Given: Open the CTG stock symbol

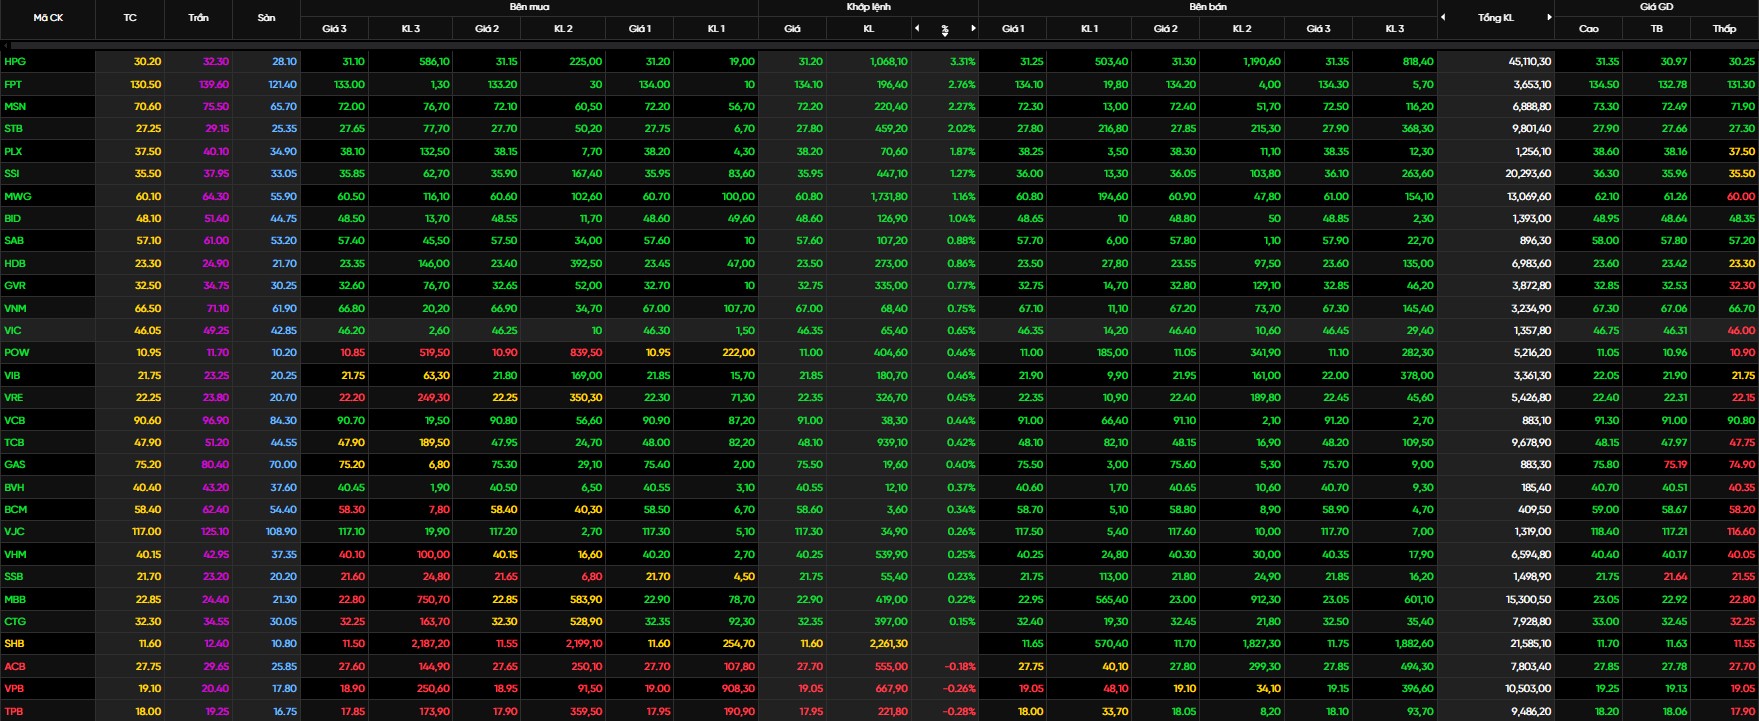Looking at the screenshot, I should (x=14, y=621).
